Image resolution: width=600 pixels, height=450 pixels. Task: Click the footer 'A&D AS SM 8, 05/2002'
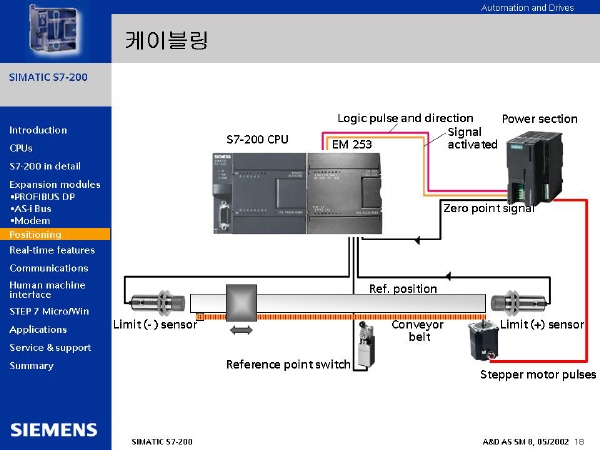point(526,442)
